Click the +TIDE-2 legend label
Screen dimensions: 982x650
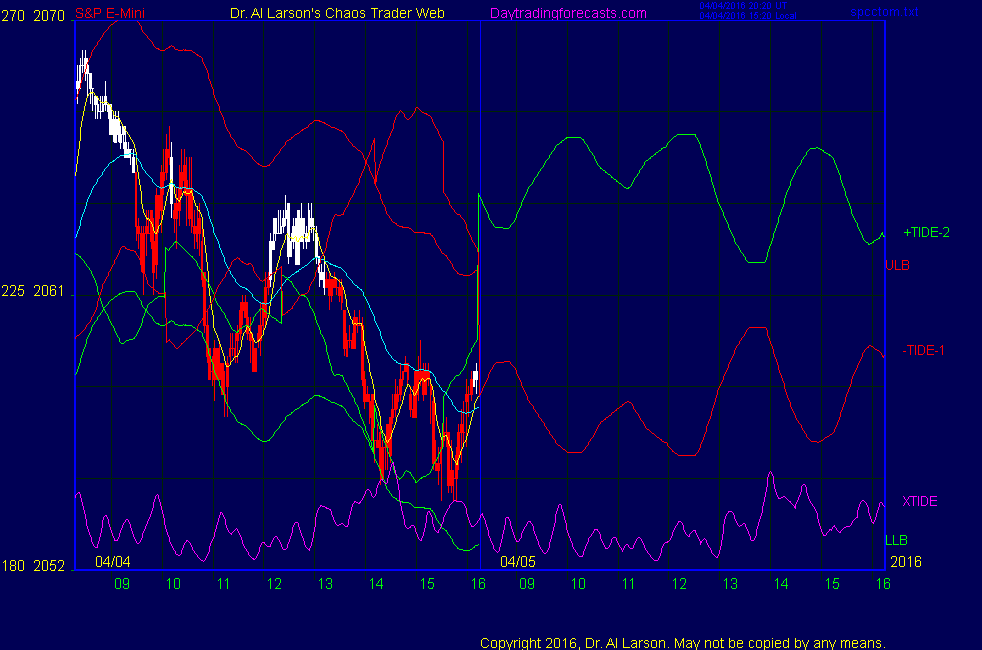(926, 232)
